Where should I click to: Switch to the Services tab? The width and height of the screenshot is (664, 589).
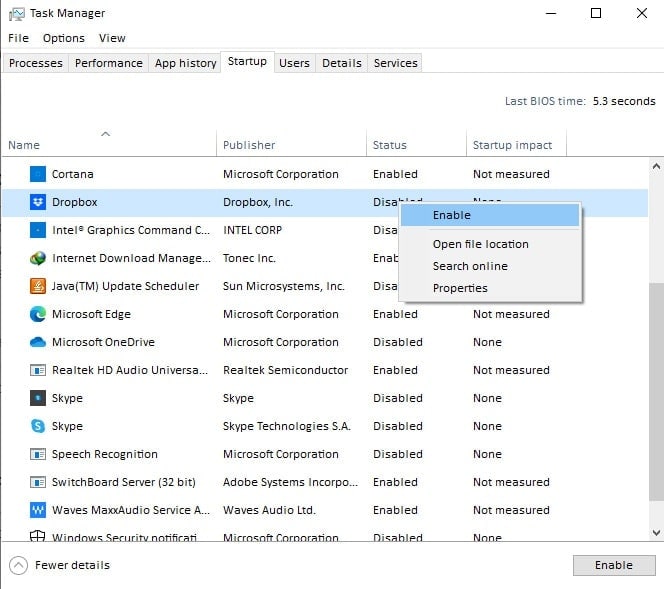click(395, 63)
